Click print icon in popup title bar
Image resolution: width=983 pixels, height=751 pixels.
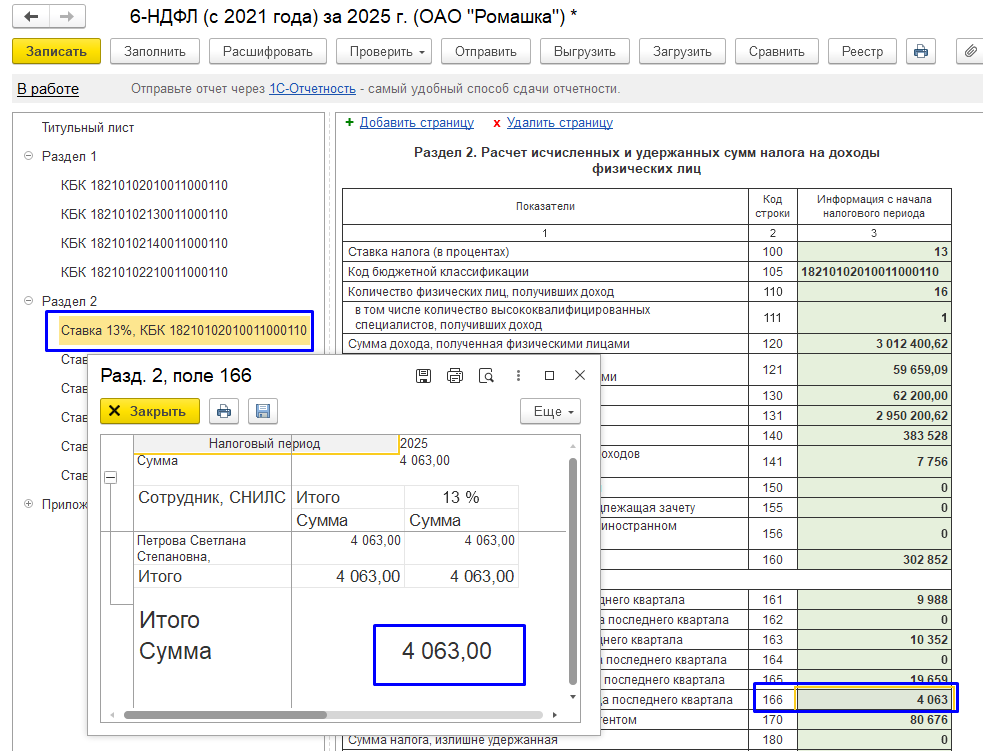point(455,376)
